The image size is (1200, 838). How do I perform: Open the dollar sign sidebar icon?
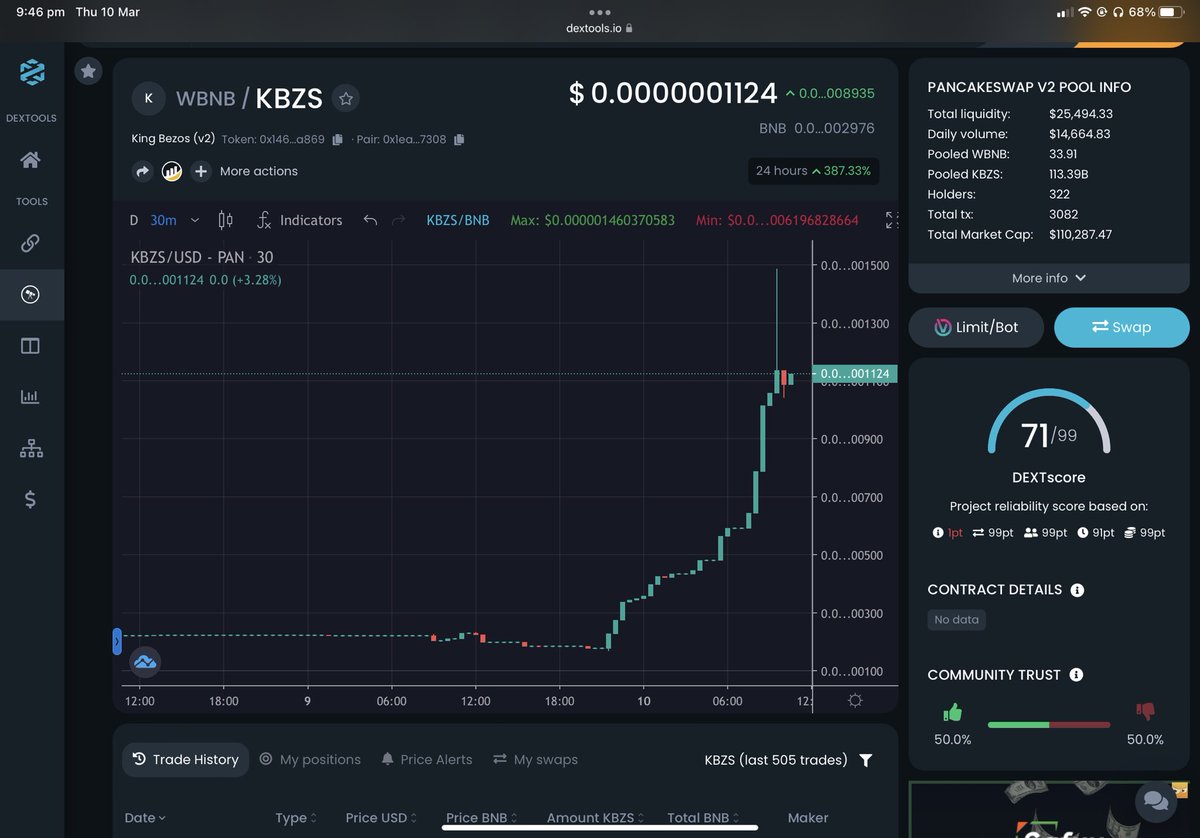pyautogui.click(x=31, y=500)
